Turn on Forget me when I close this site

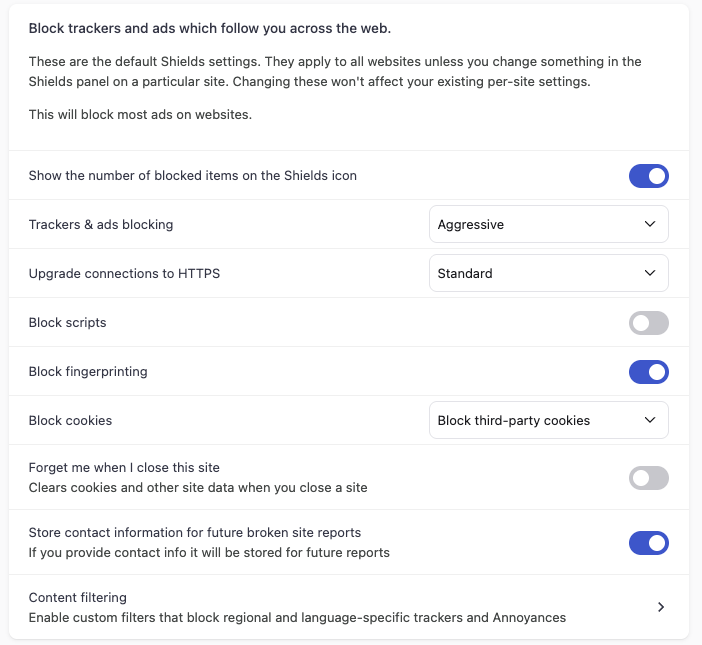tap(648, 478)
